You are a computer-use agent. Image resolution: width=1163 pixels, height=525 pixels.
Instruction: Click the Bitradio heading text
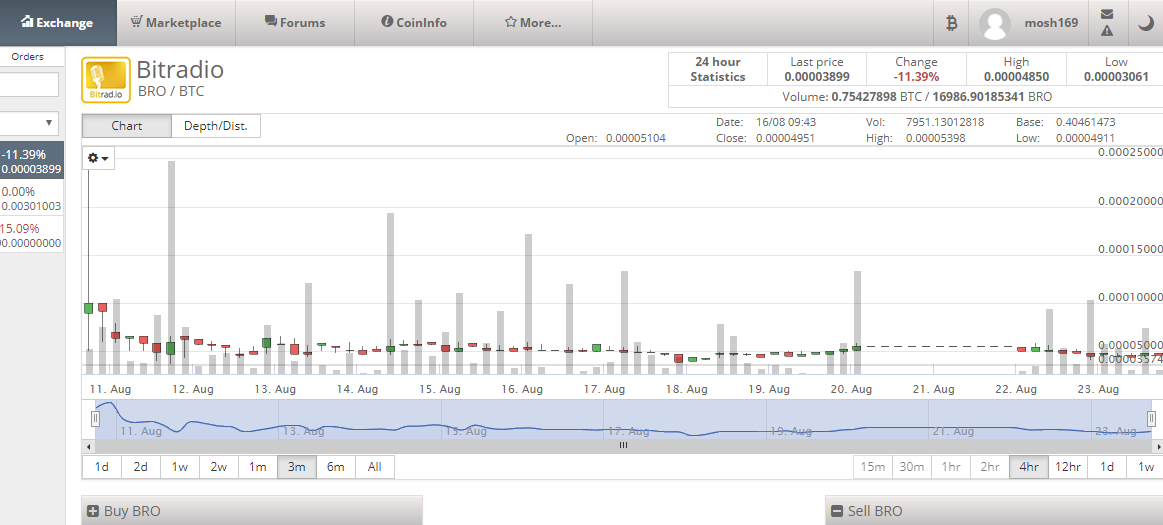pyautogui.click(x=180, y=70)
